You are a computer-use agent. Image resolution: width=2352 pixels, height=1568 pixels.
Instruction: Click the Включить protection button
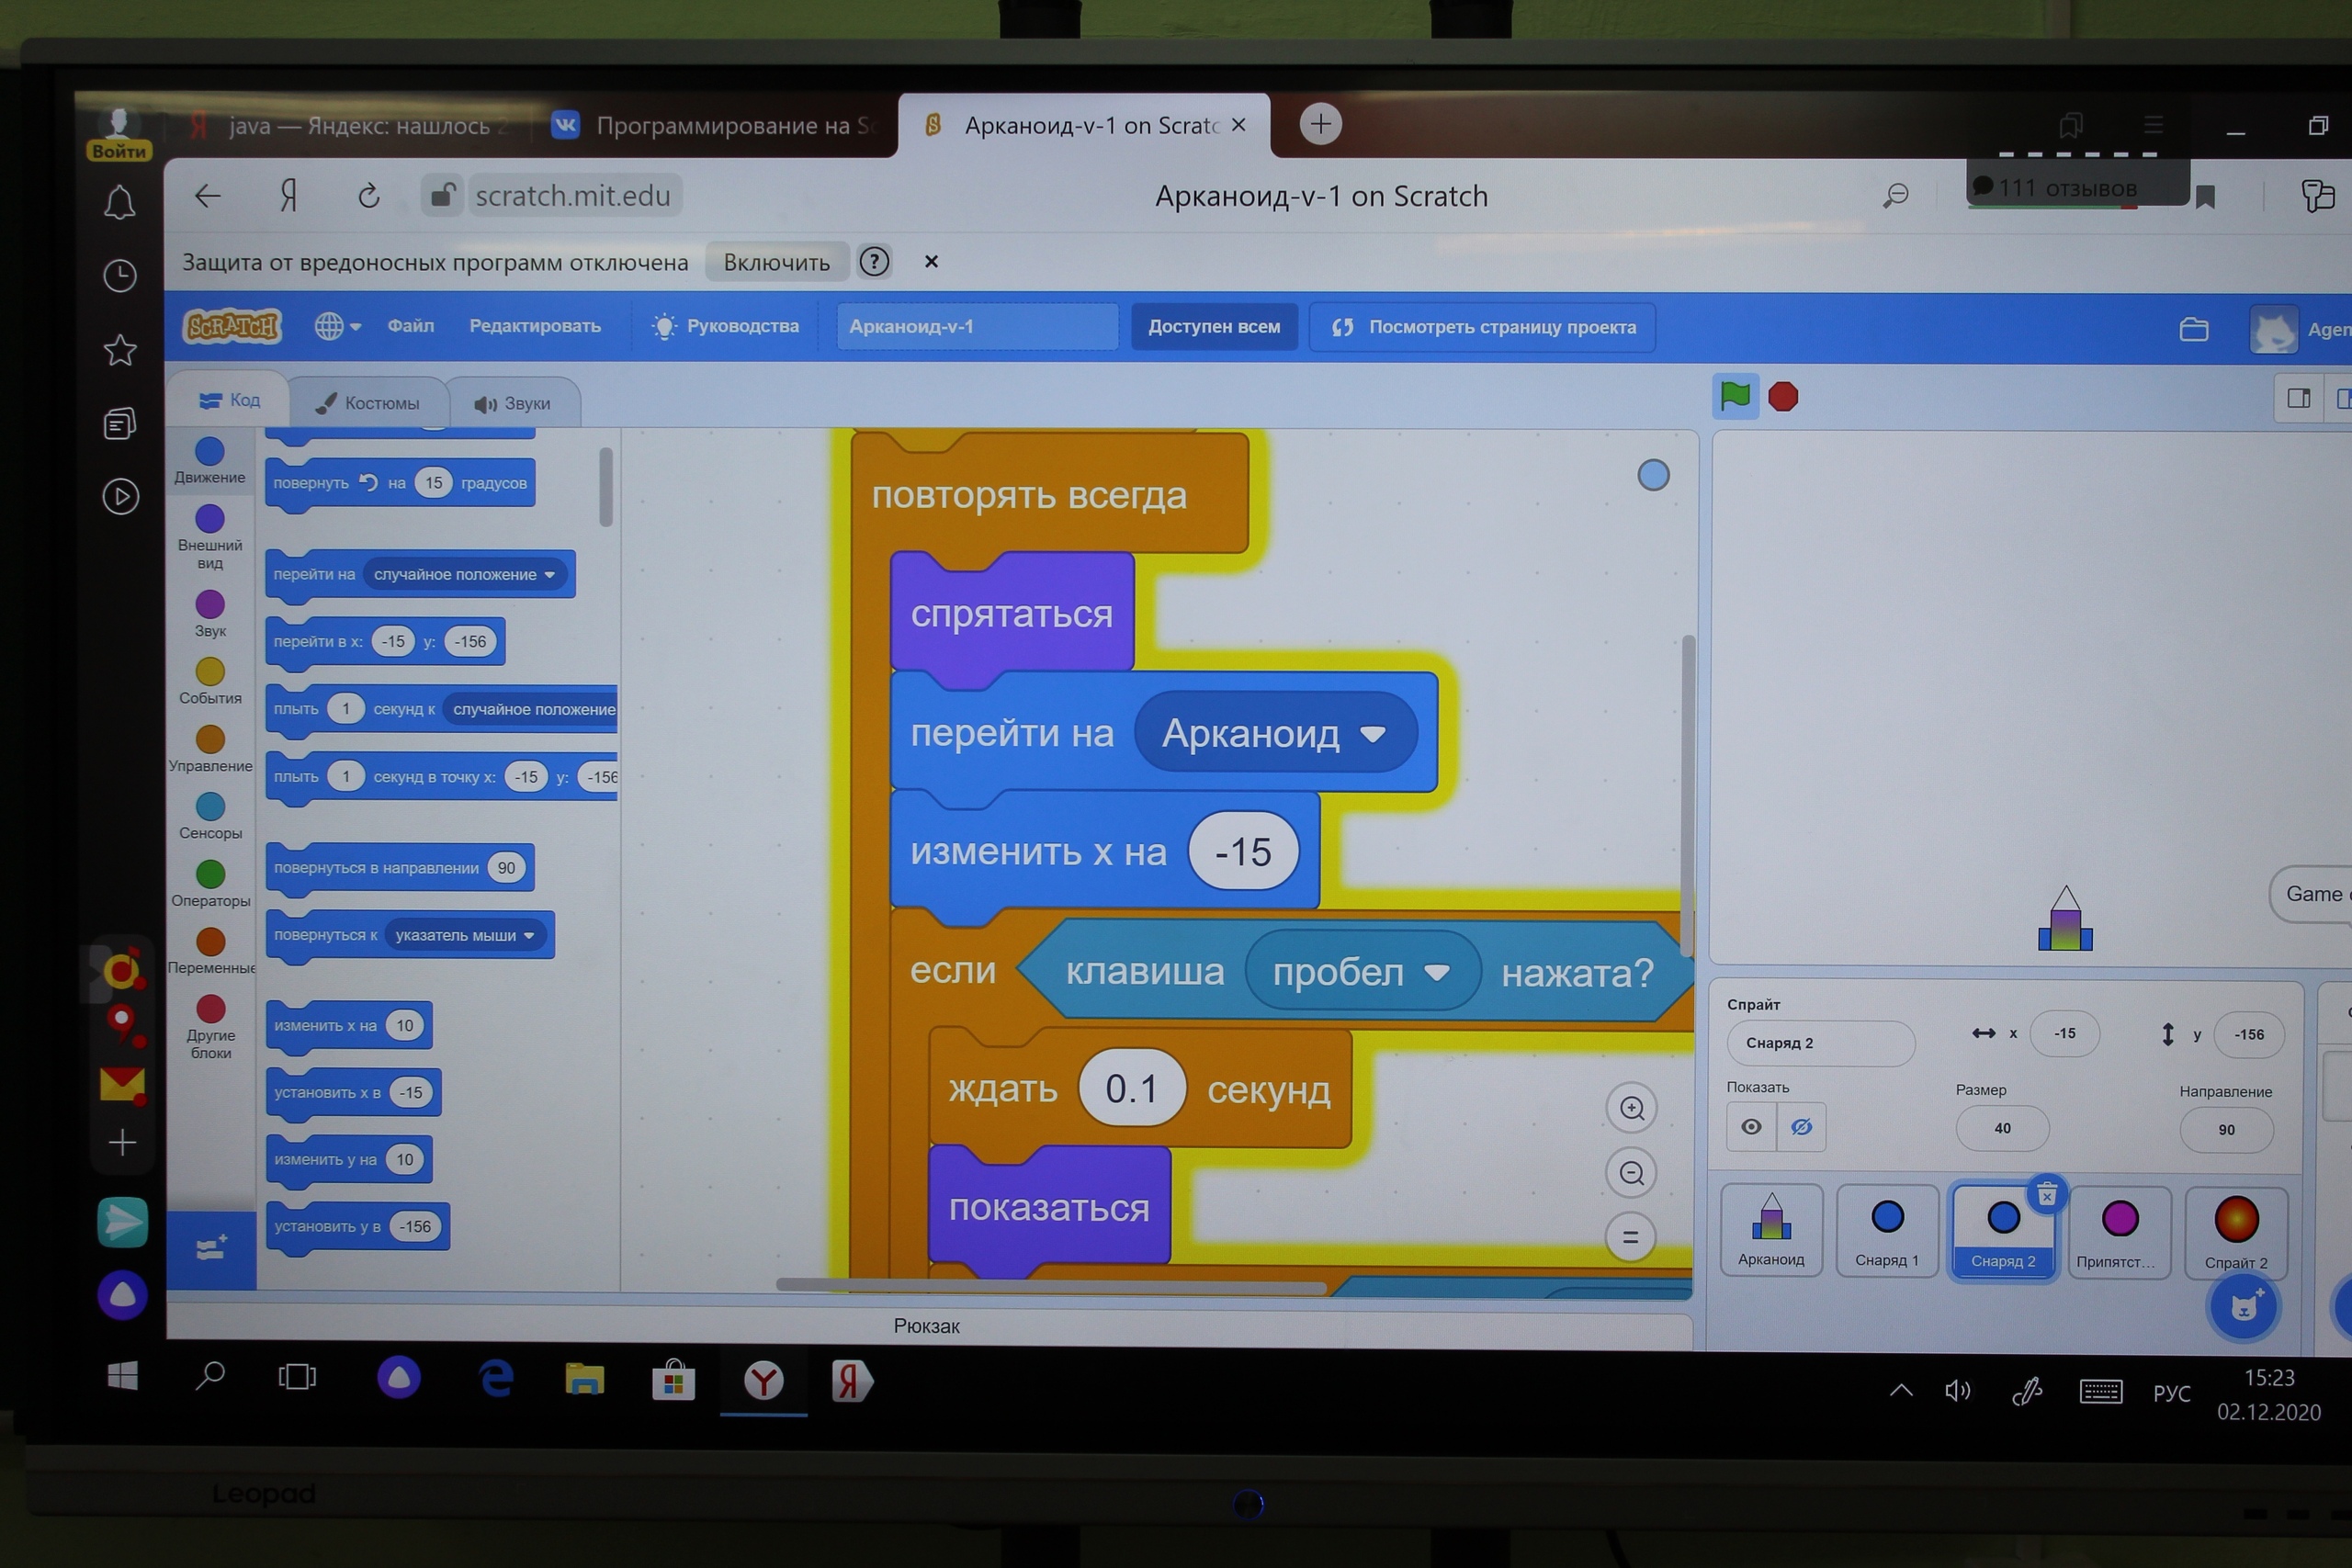[x=776, y=262]
